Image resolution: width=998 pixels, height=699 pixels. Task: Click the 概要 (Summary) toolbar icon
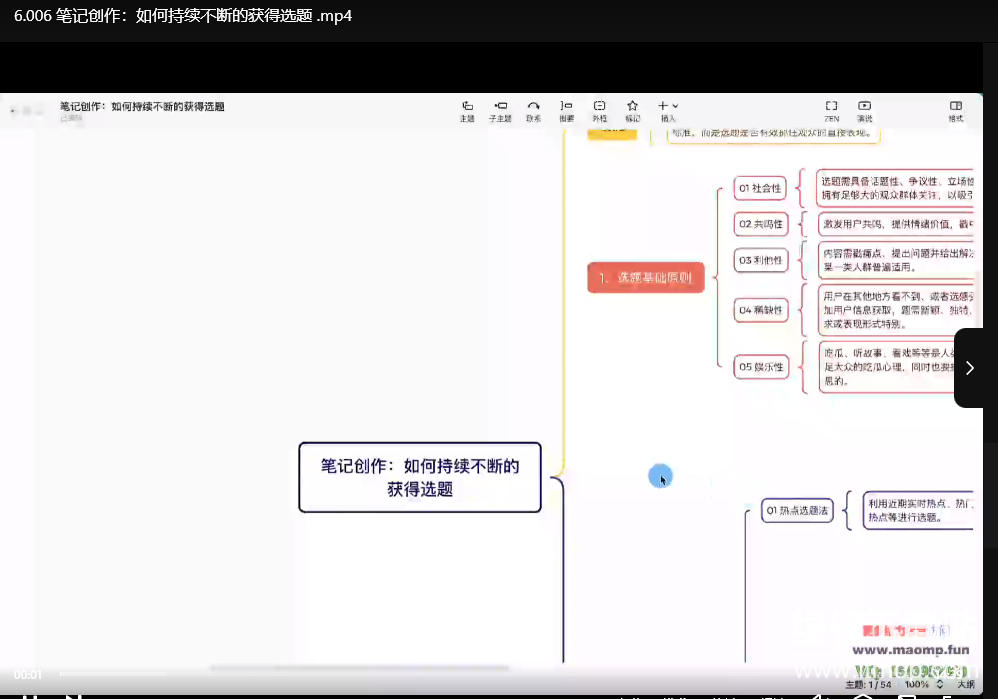click(566, 109)
